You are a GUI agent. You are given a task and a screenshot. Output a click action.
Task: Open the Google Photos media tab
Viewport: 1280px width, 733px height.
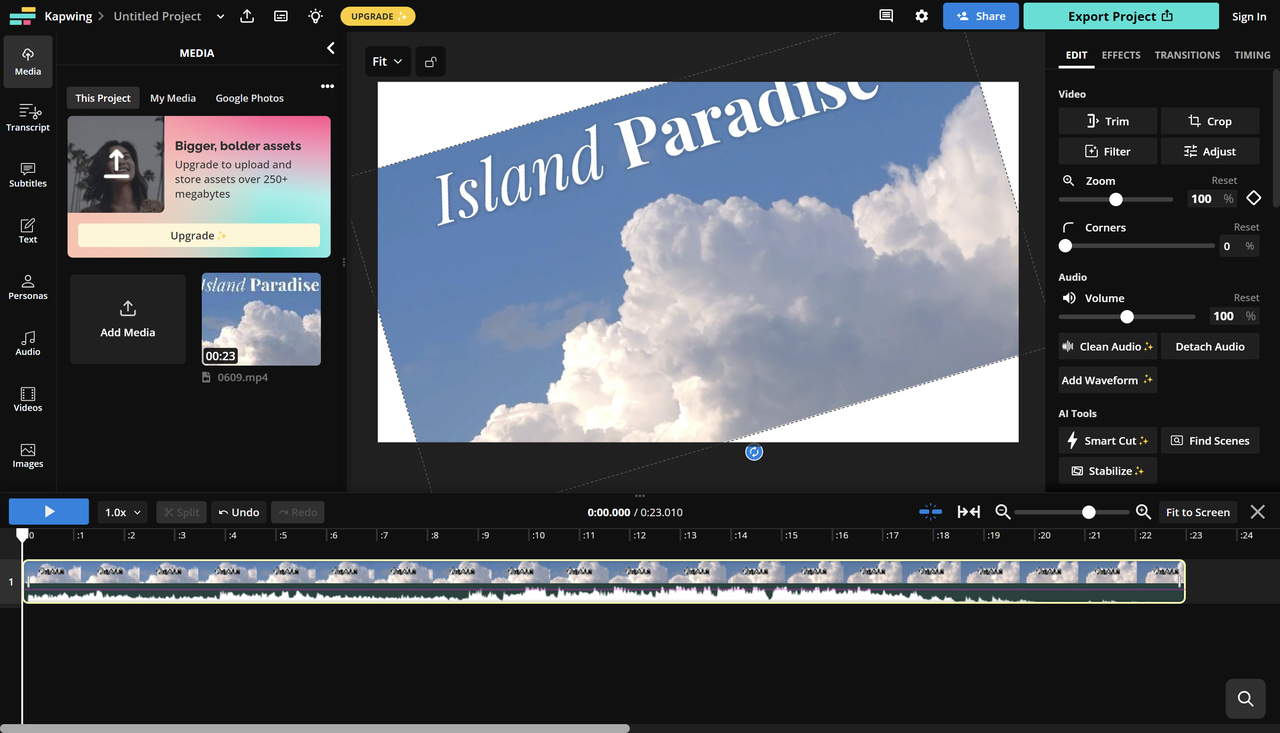tap(249, 97)
